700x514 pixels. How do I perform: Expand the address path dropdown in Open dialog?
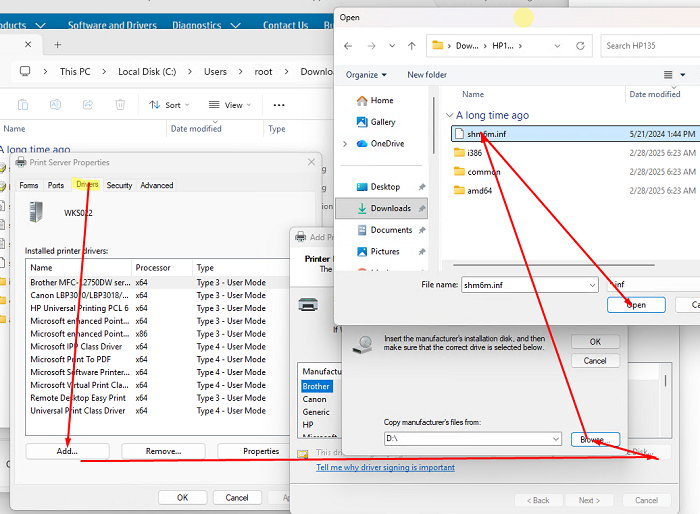557,46
